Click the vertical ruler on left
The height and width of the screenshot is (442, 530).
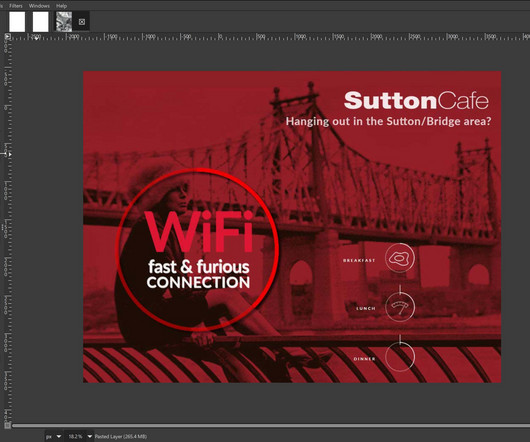pos(7,231)
